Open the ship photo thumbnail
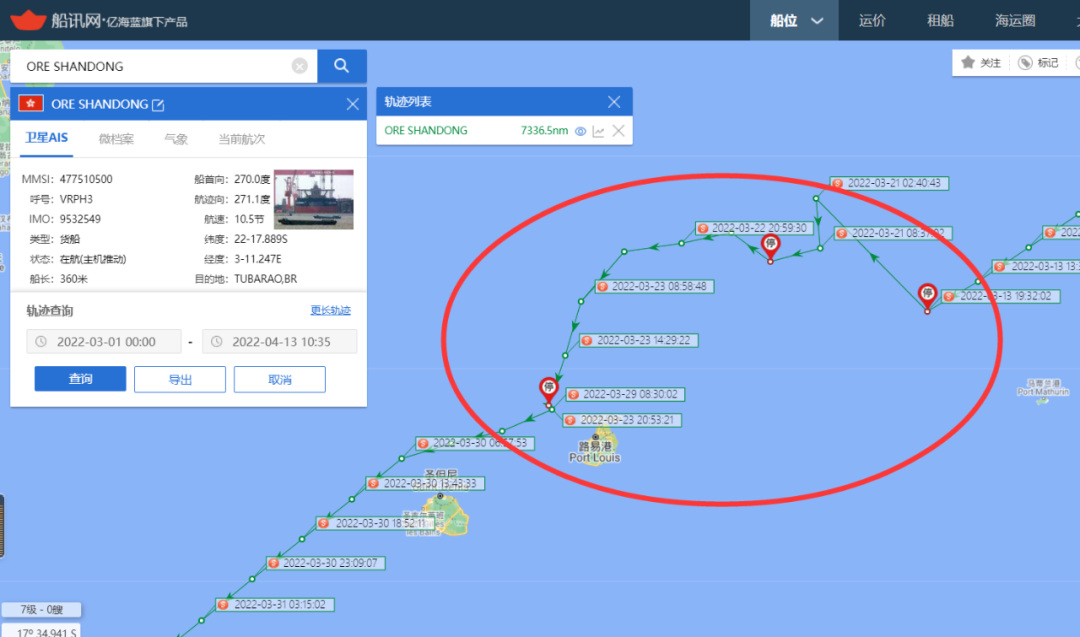Image resolution: width=1080 pixels, height=637 pixels. pos(313,199)
